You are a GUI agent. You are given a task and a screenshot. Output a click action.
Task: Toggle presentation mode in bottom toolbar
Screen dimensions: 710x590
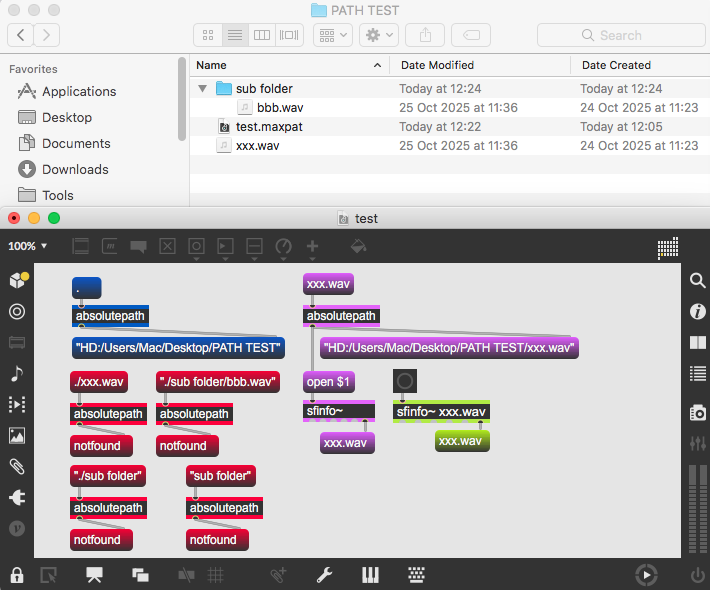pyautogui.click(x=95, y=574)
